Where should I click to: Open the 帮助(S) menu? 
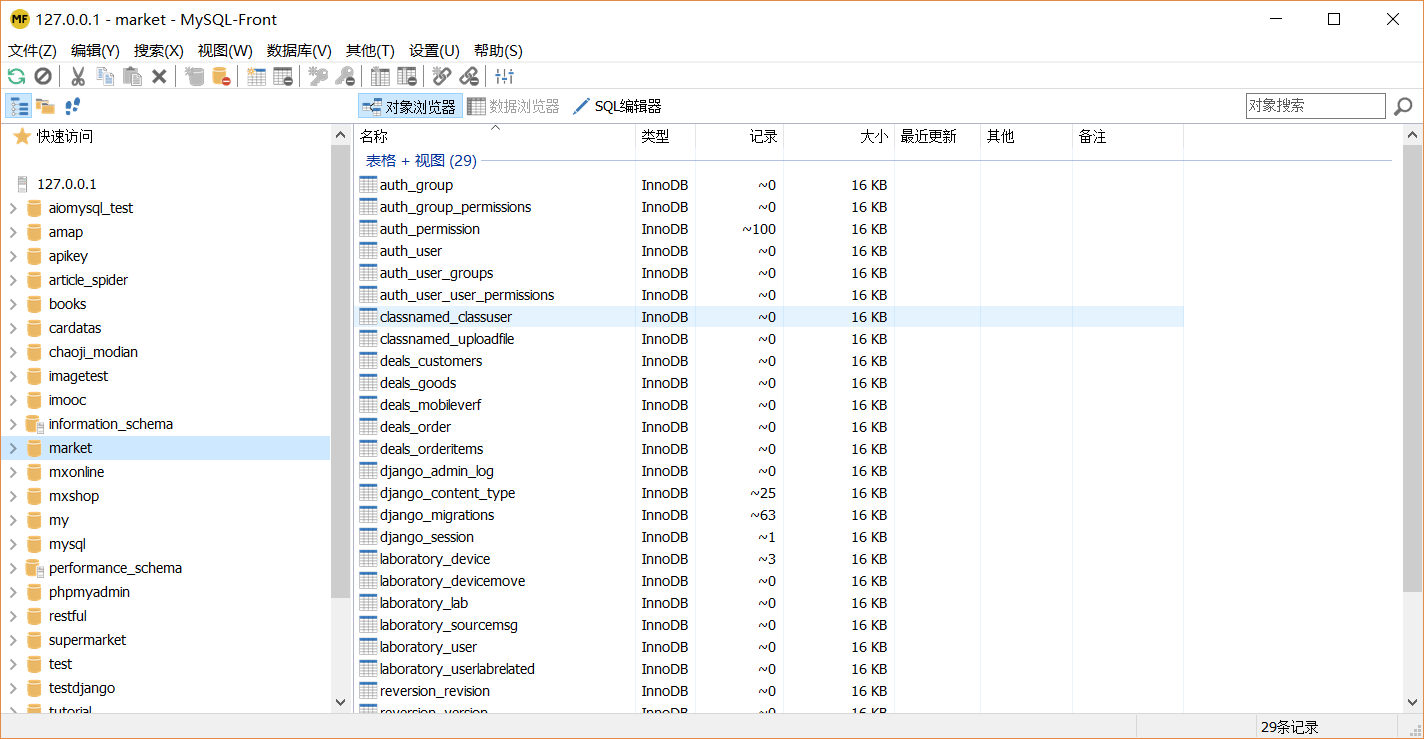pyautogui.click(x=498, y=50)
